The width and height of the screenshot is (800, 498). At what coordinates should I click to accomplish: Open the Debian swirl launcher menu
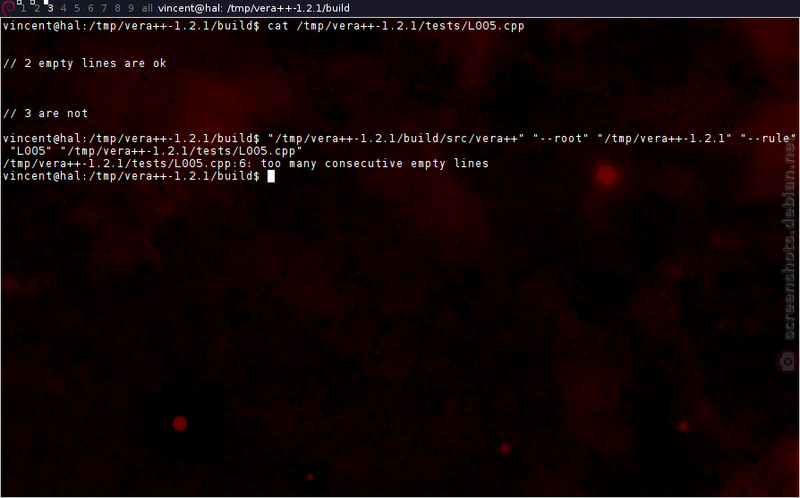[x=8, y=8]
